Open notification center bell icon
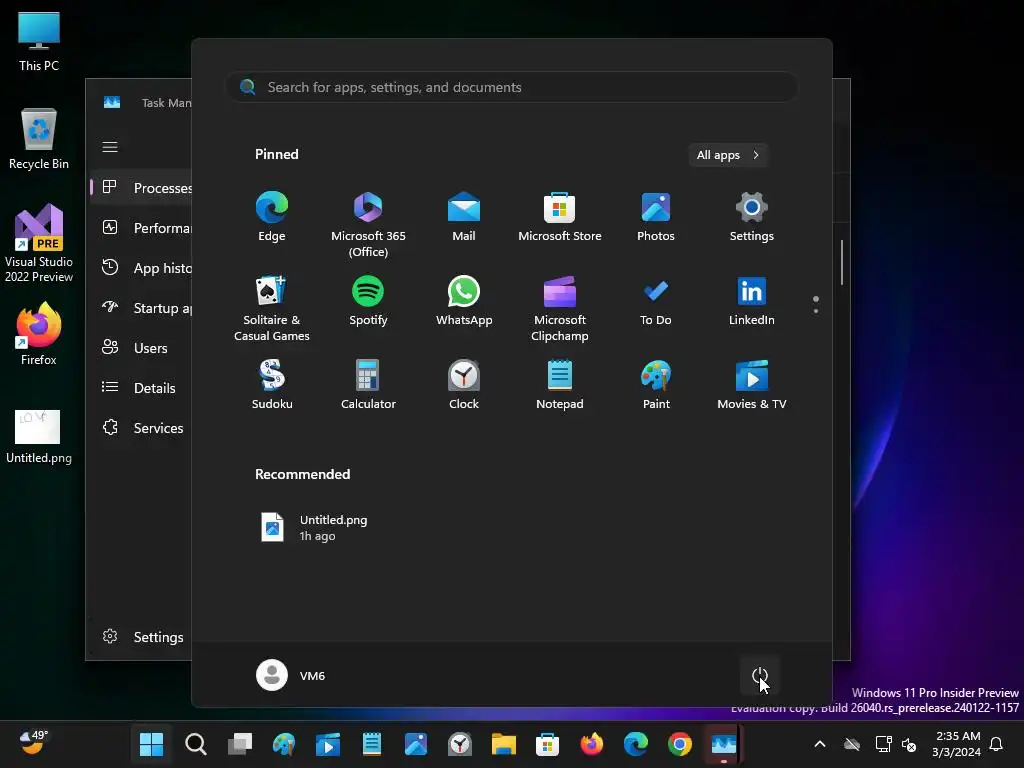 tap(997, 744)
